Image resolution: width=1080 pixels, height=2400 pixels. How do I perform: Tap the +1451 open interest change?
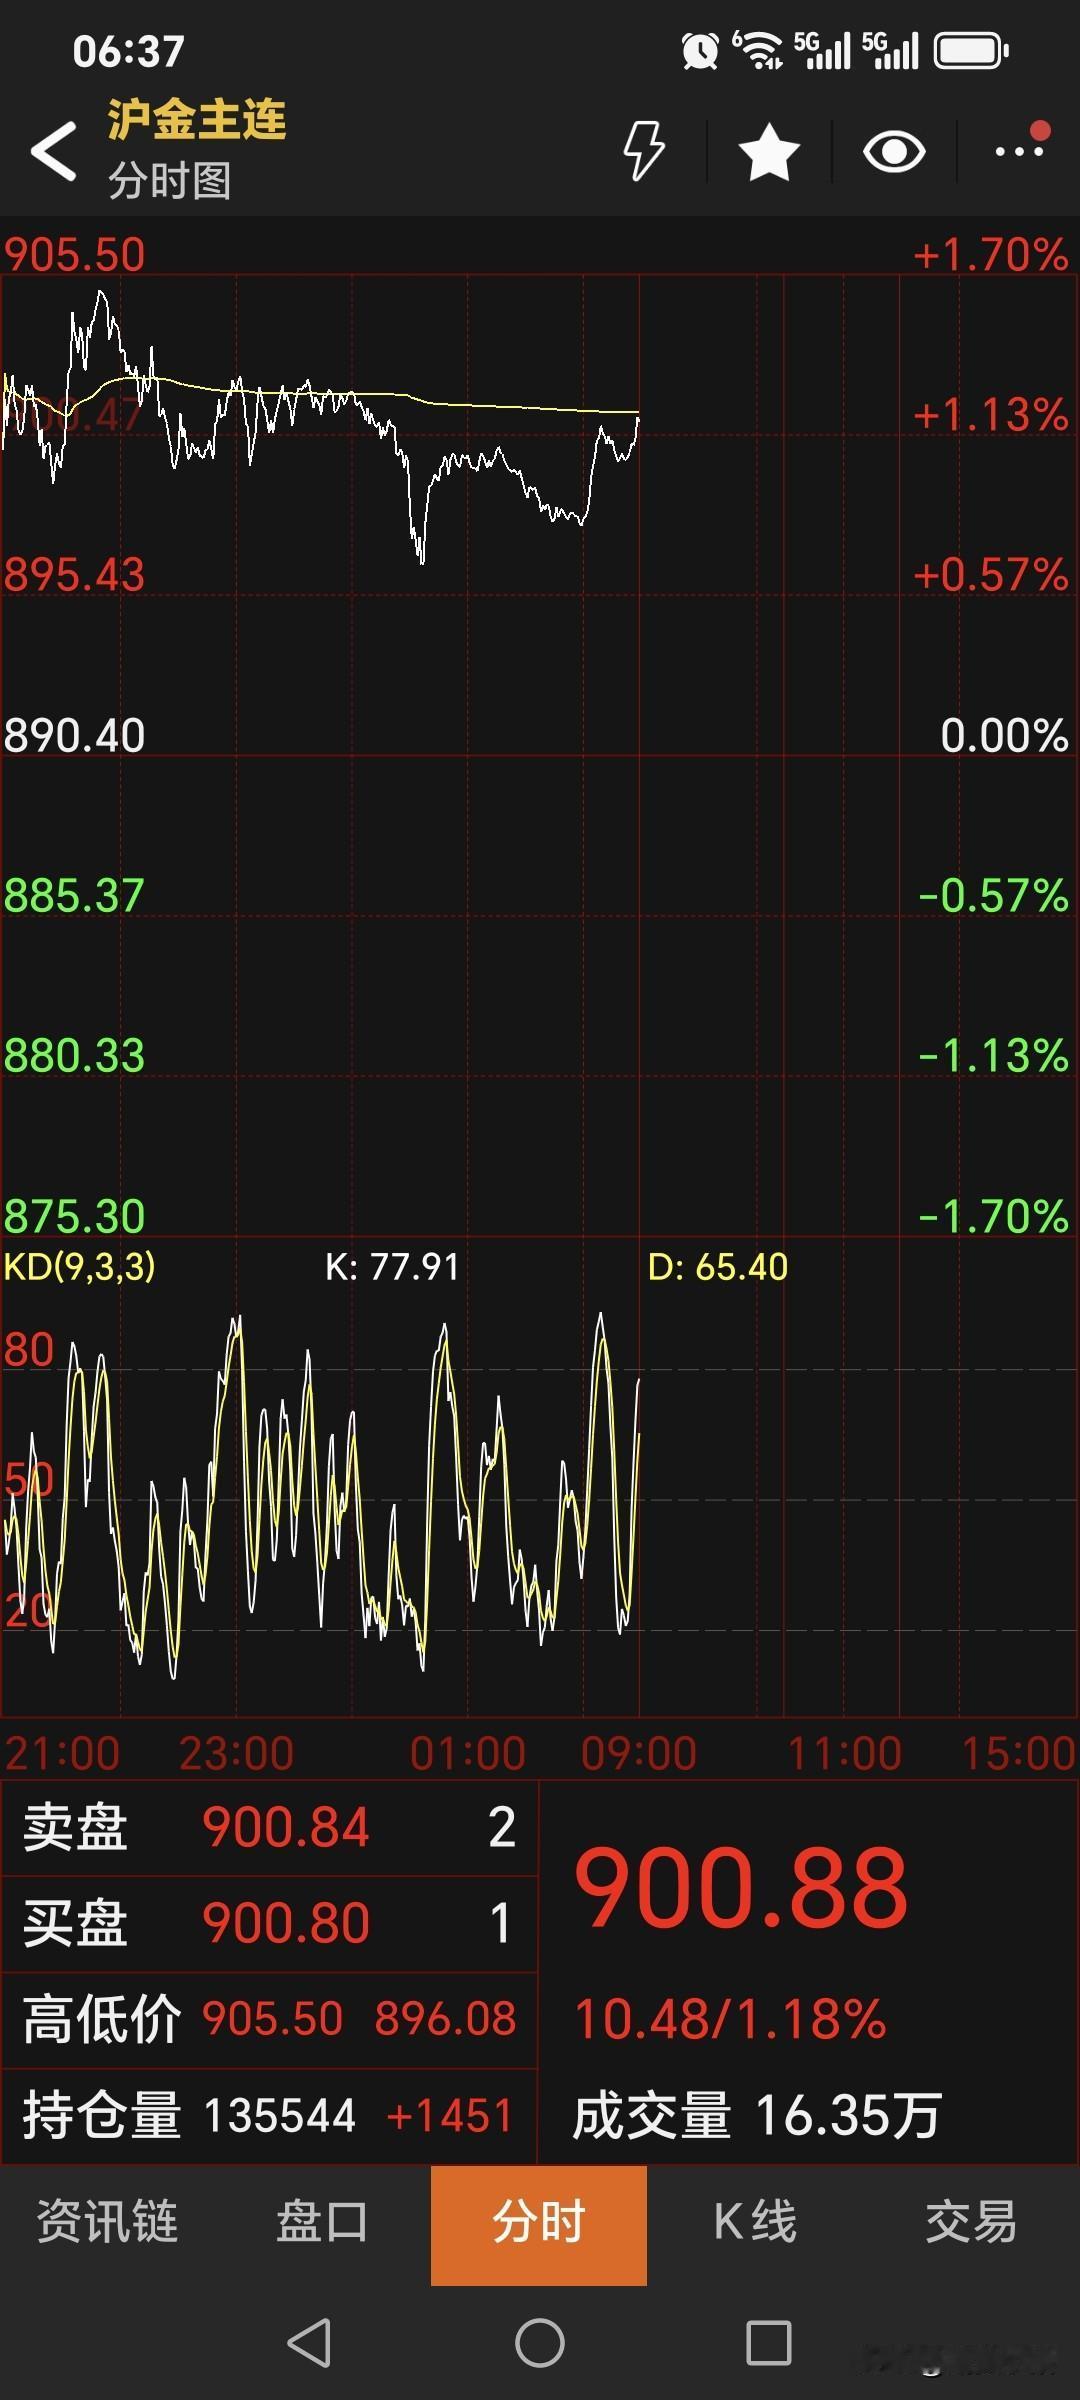tap(449, 2115)
